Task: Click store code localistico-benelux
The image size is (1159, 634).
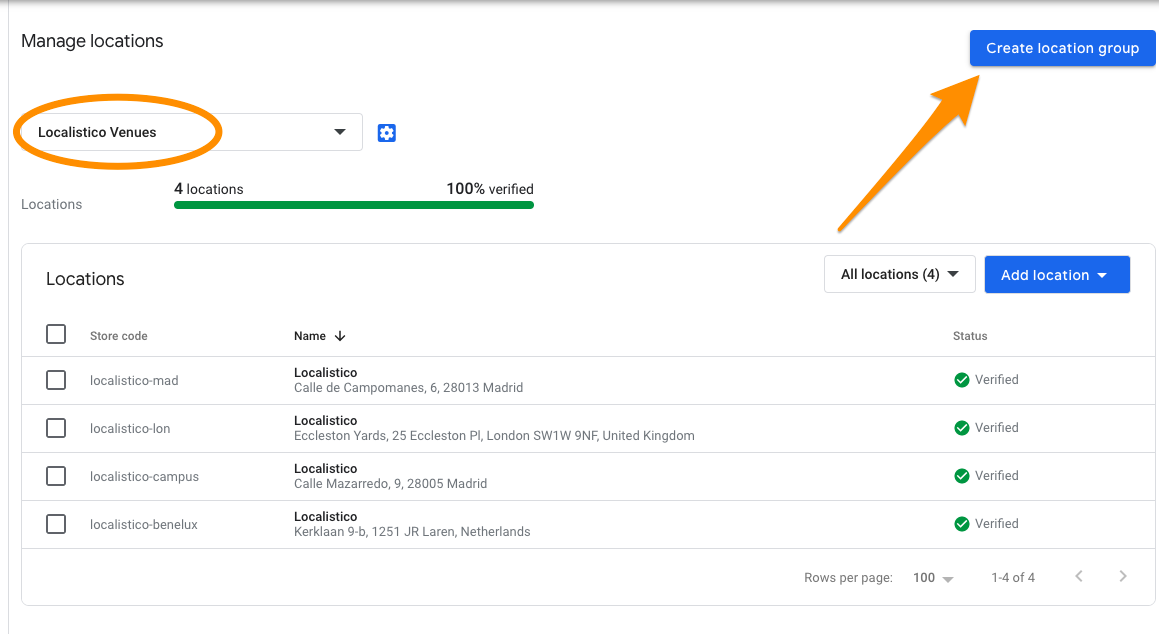Action: pos(143,525)
